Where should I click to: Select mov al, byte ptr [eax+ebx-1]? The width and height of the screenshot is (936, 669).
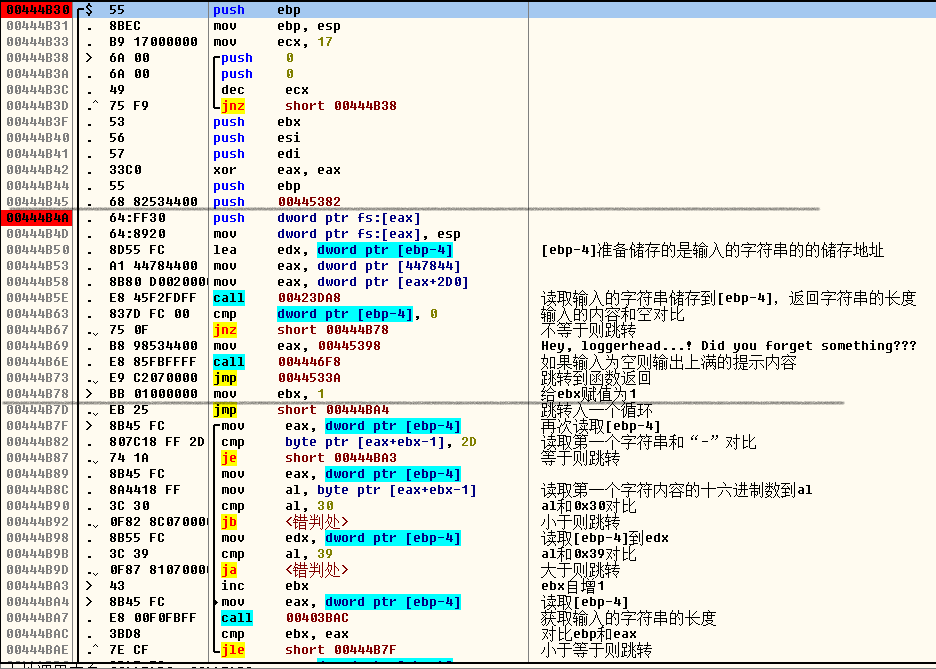coord(349,490)
